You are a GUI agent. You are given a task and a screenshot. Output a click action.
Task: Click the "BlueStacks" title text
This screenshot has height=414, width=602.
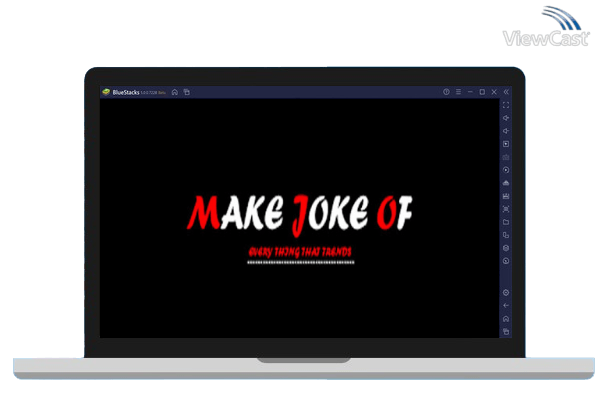126,93
